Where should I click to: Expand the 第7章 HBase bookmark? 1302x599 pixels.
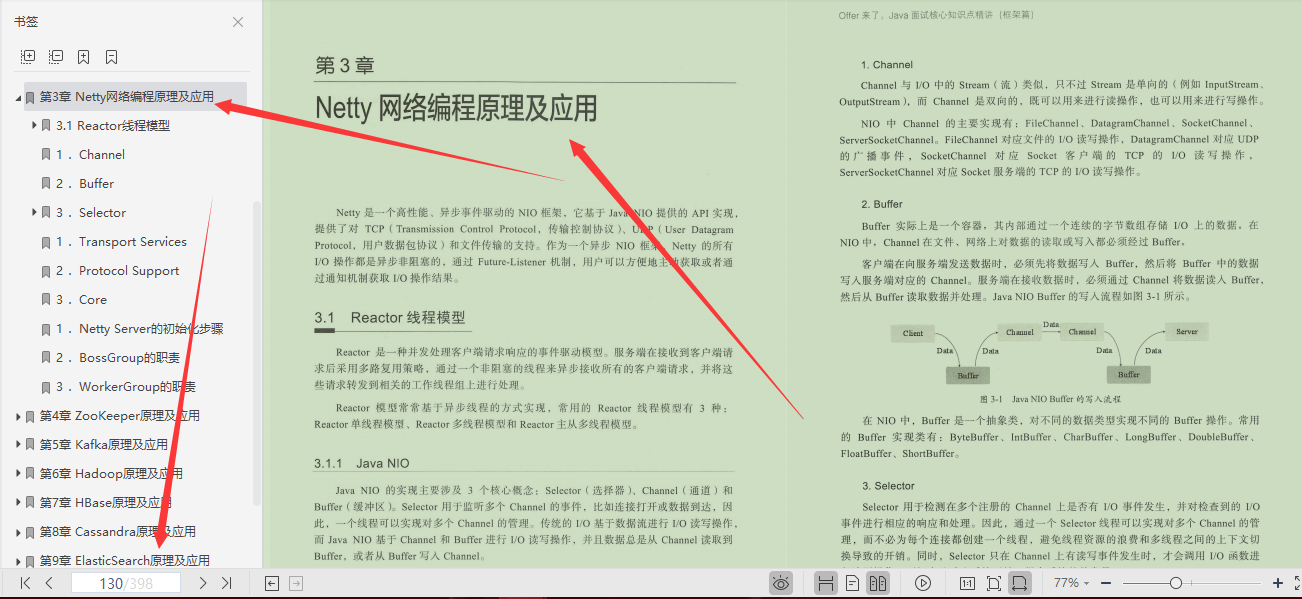pos(18,503)
